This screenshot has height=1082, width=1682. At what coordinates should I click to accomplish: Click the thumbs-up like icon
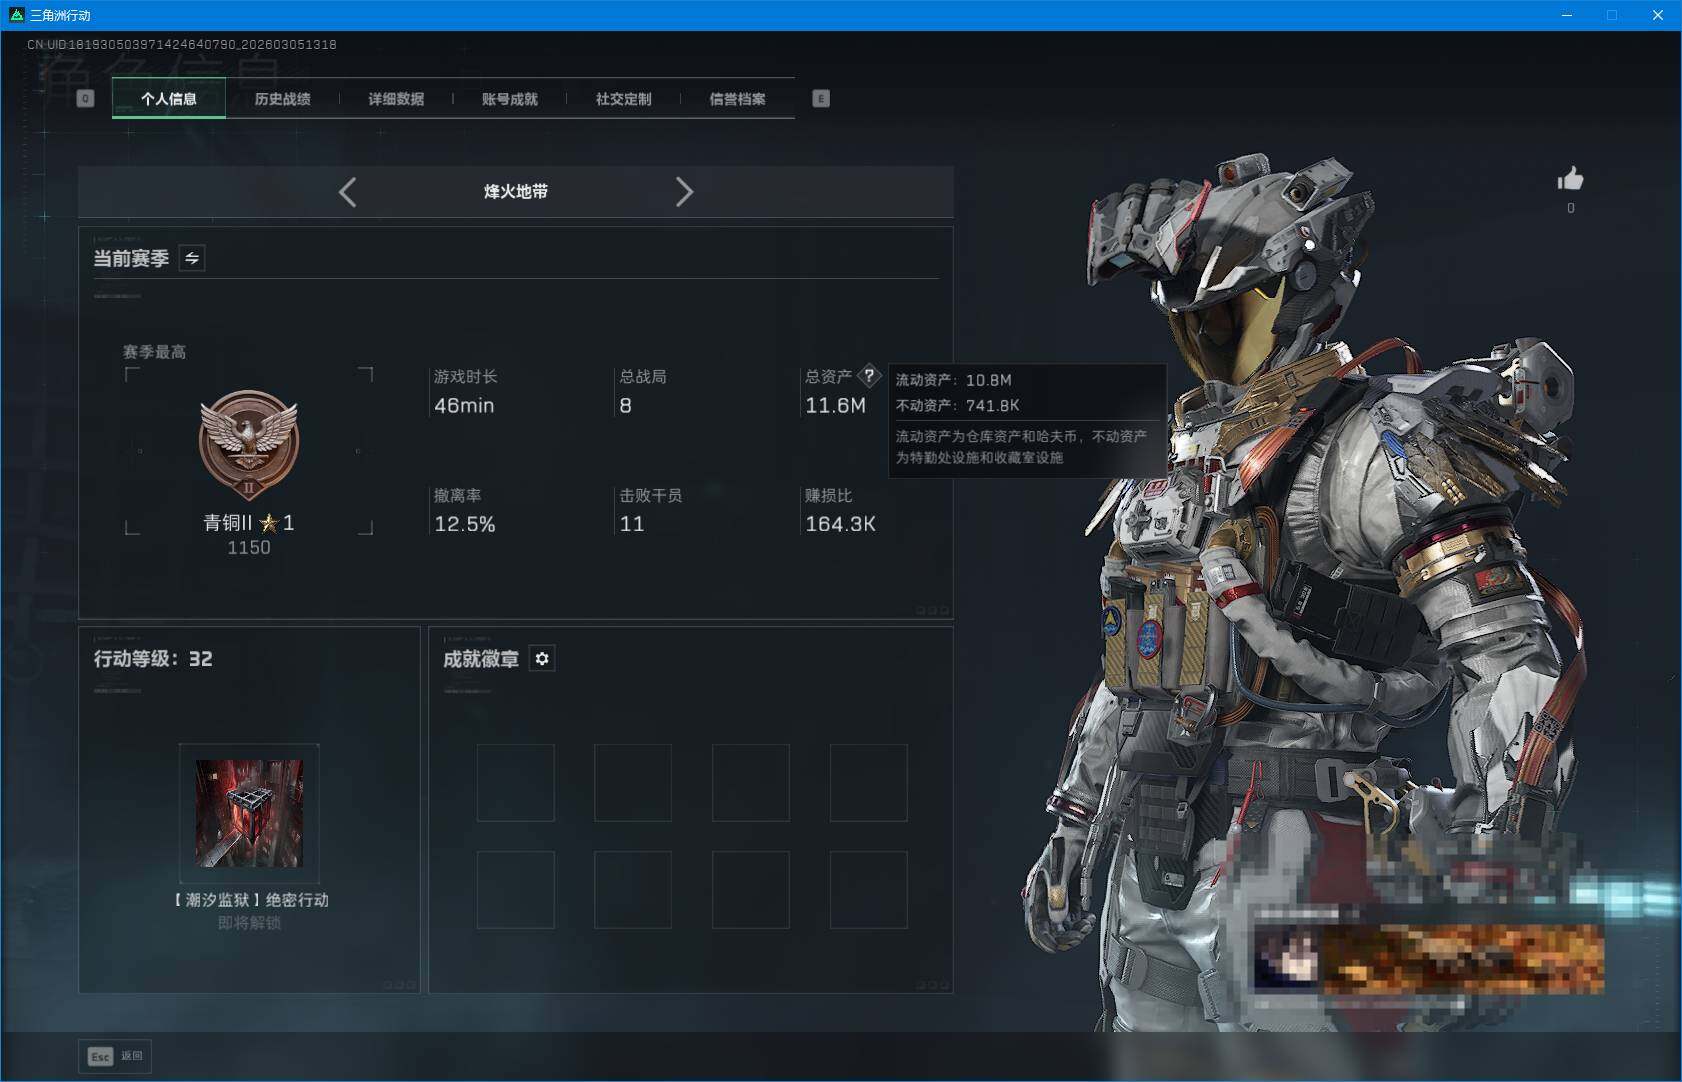click(x=1571, y=180)
